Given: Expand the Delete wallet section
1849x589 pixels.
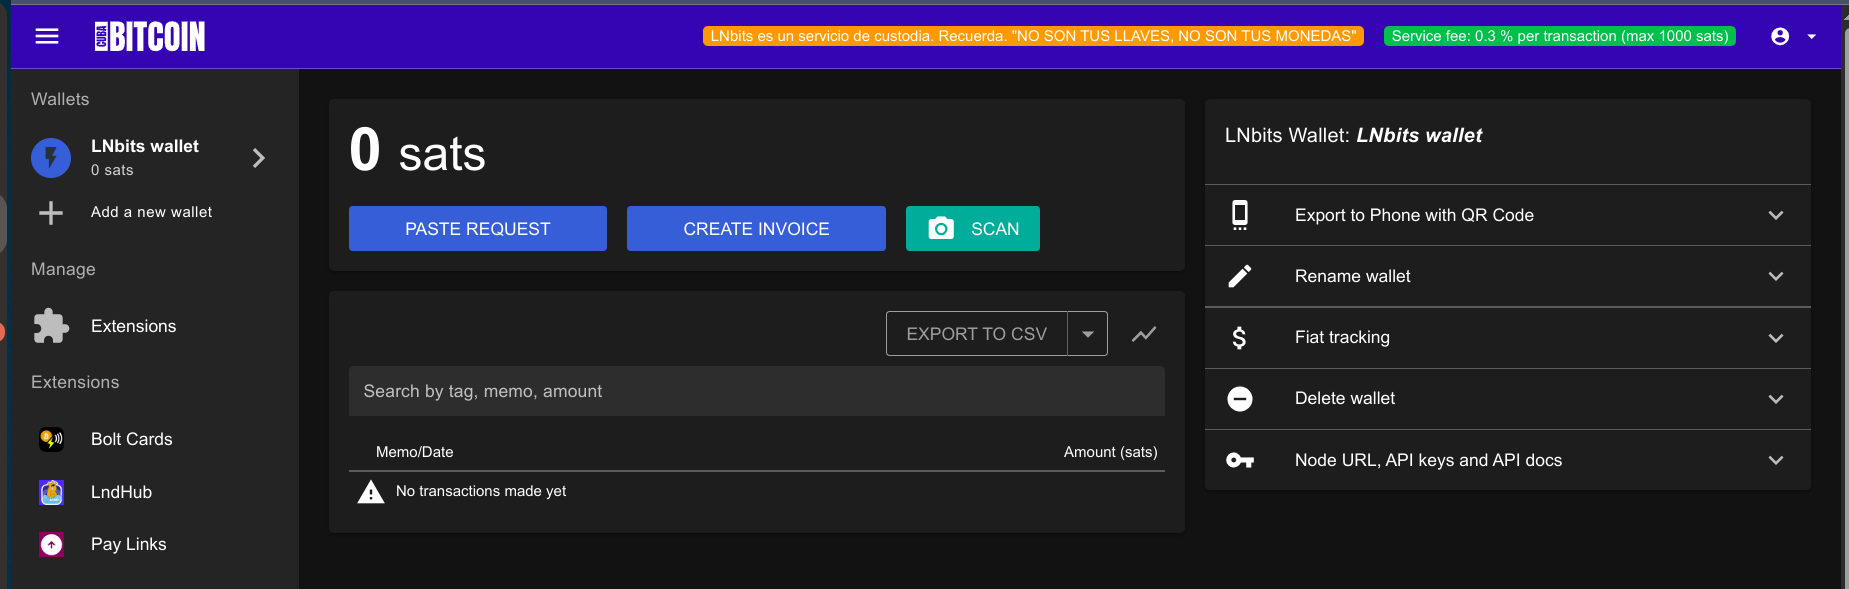Looking at the screenshot, I should tap(1508, 399).
